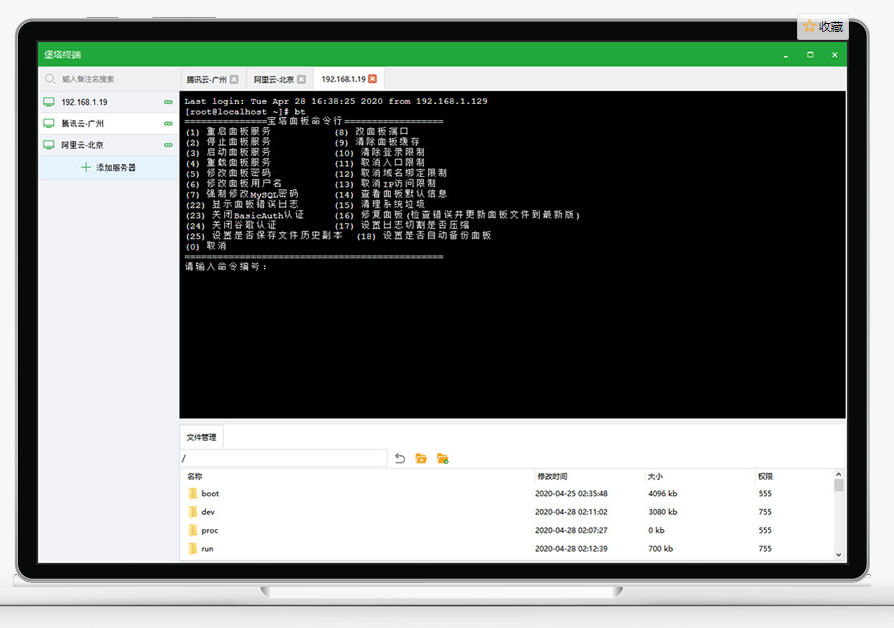Click the file list scrollbar thumb
The width and height of the screenshot is (894, 628).
click(838, 485)
